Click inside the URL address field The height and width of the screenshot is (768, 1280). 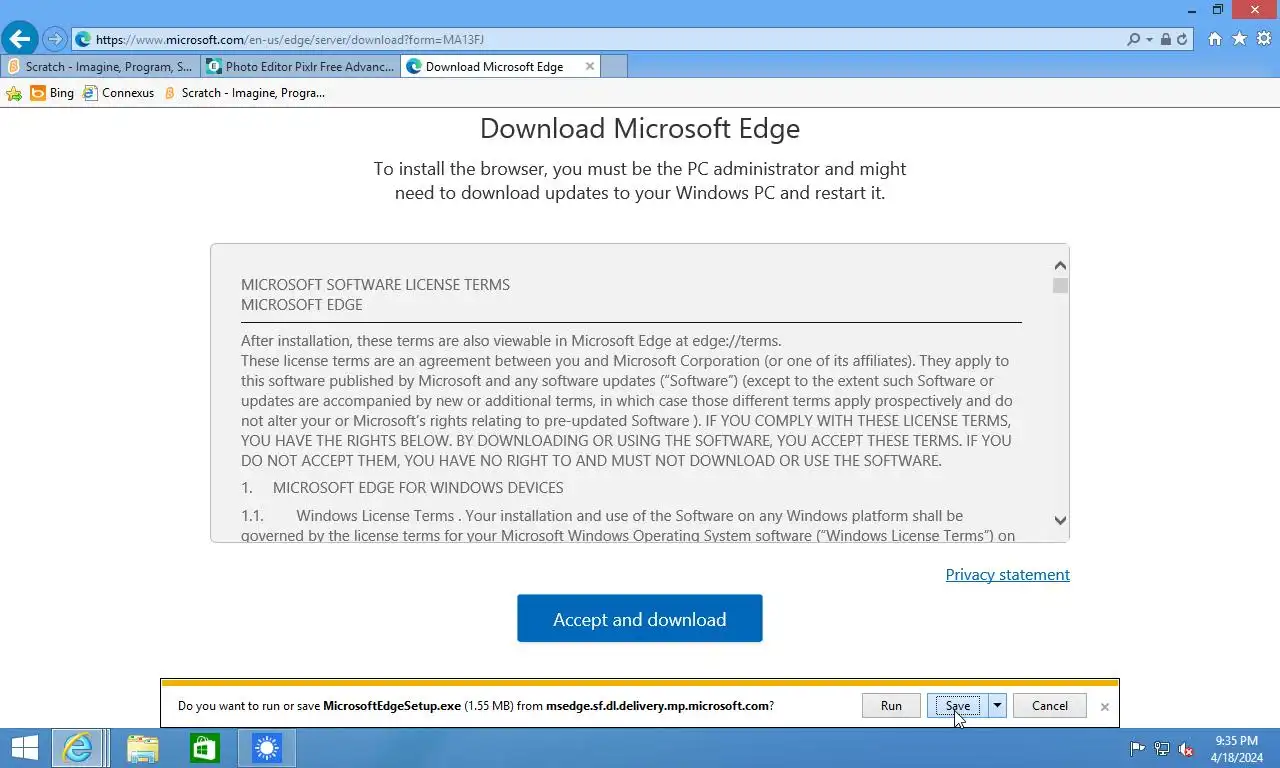click(x=600, y=40)
